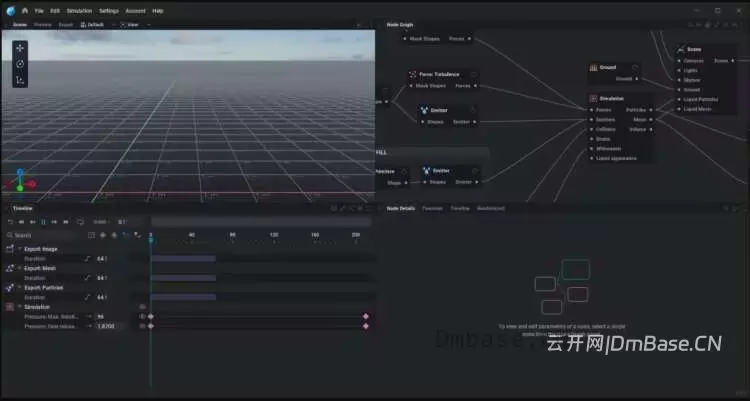Click the blue application logo icon

click(11, 11)
